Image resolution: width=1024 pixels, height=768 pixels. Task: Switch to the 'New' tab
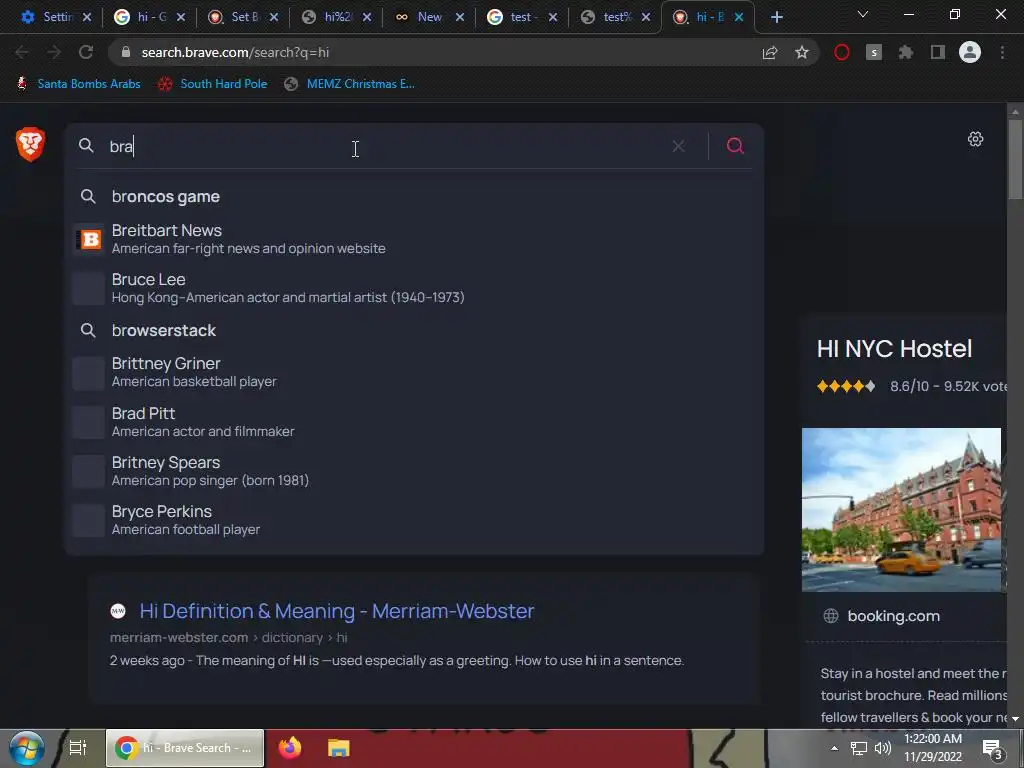pos(423,18)
